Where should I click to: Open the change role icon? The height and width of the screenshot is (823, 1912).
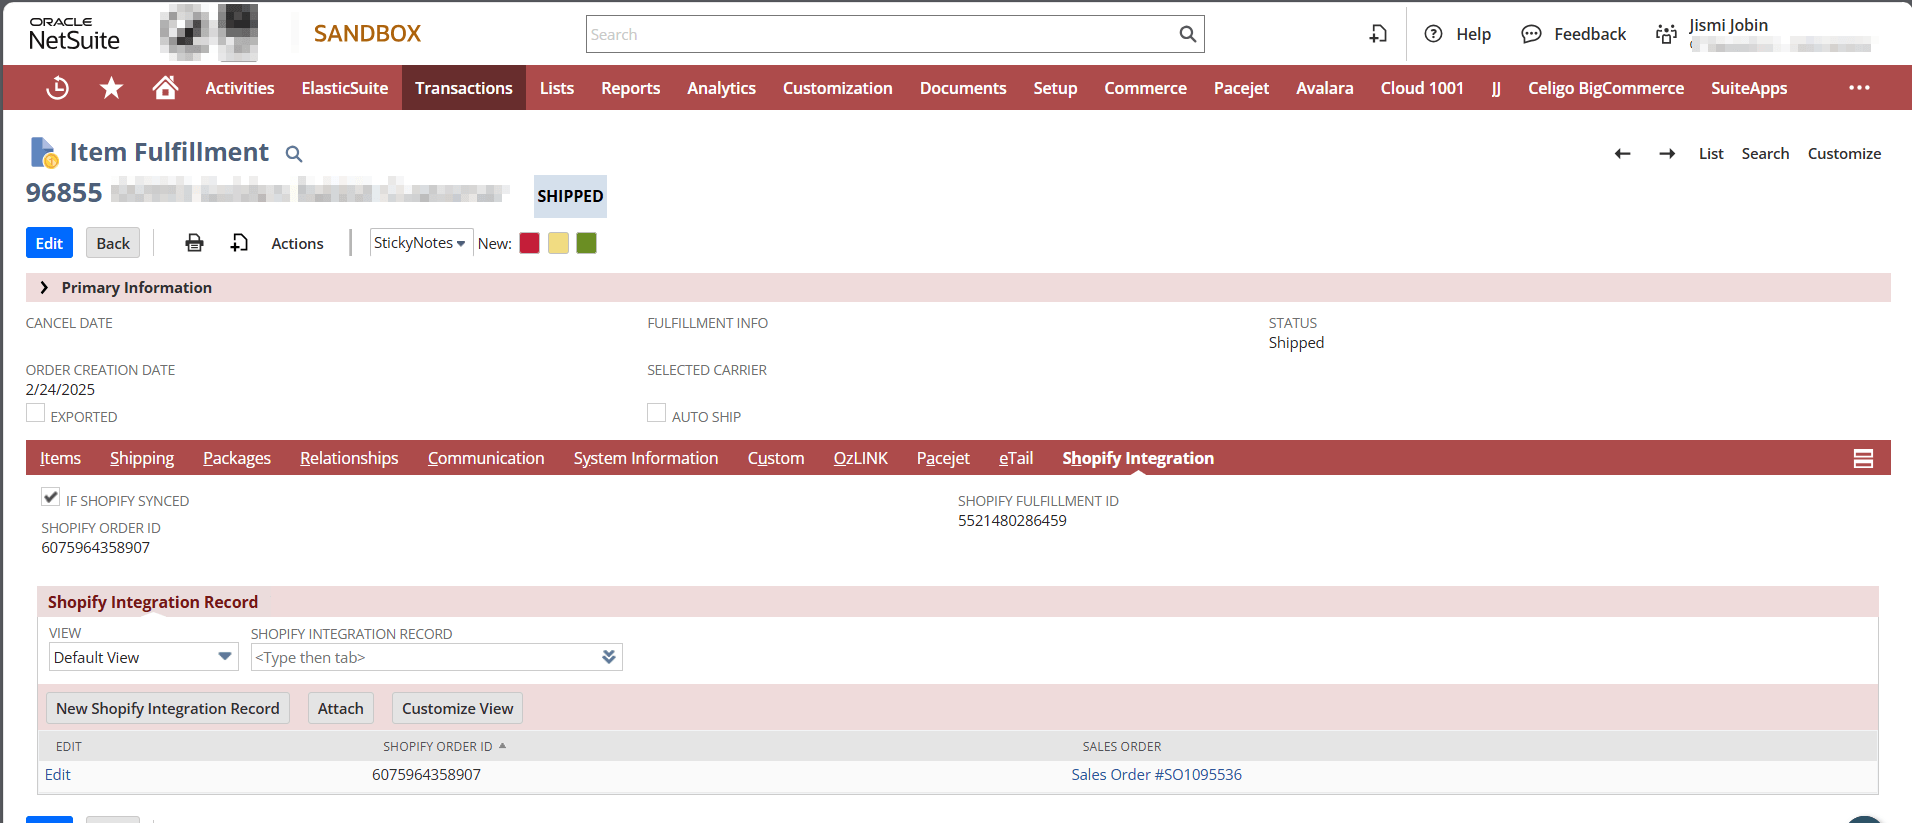point(1666,34)
